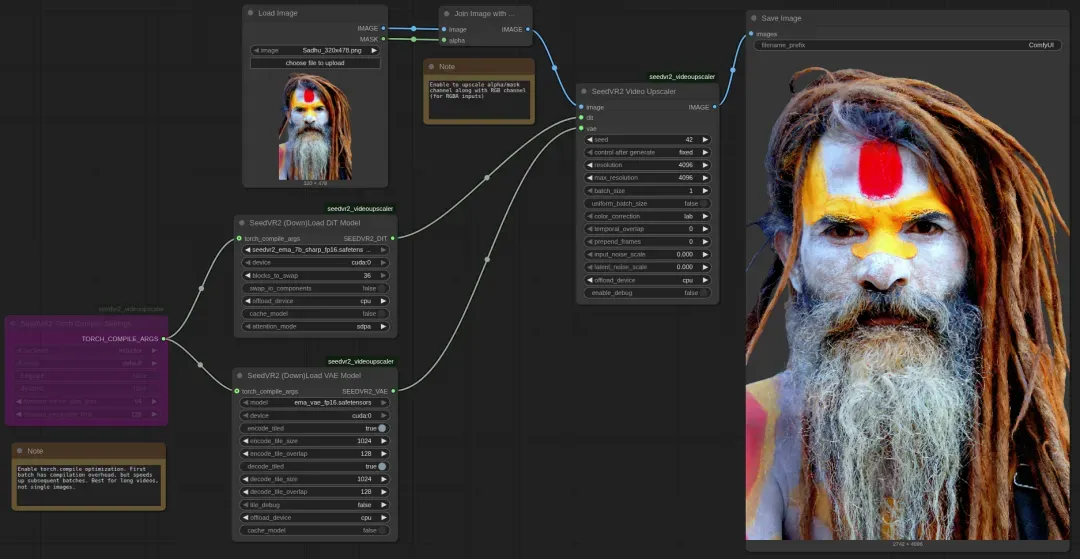
Task: Collapse the Load Image node via its title dot
Action: pos(251,13)
